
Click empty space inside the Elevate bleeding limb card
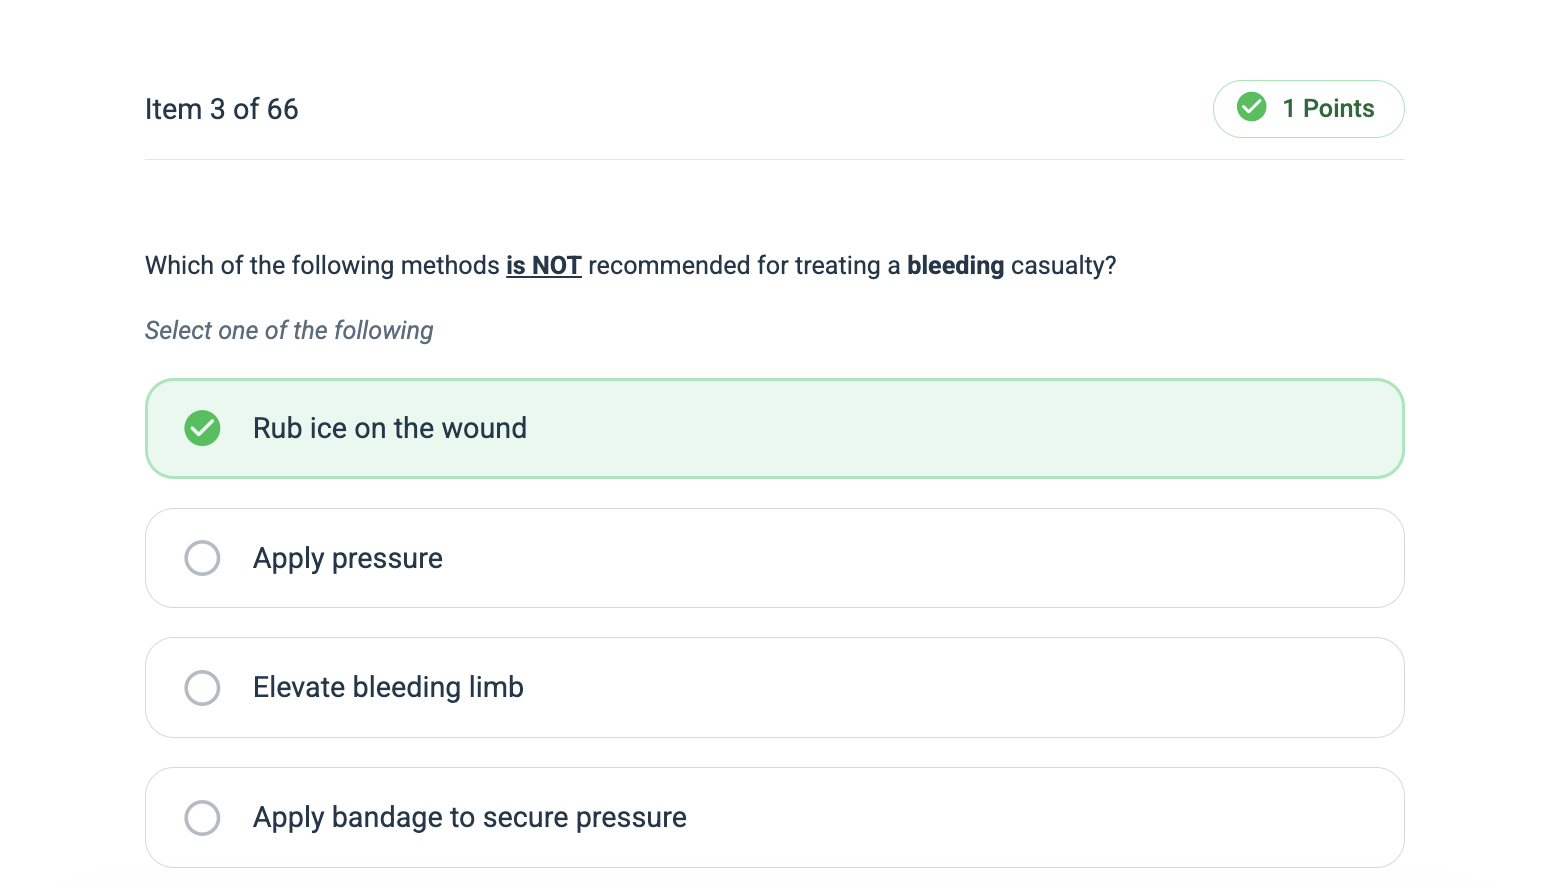[x=900, y=688]
